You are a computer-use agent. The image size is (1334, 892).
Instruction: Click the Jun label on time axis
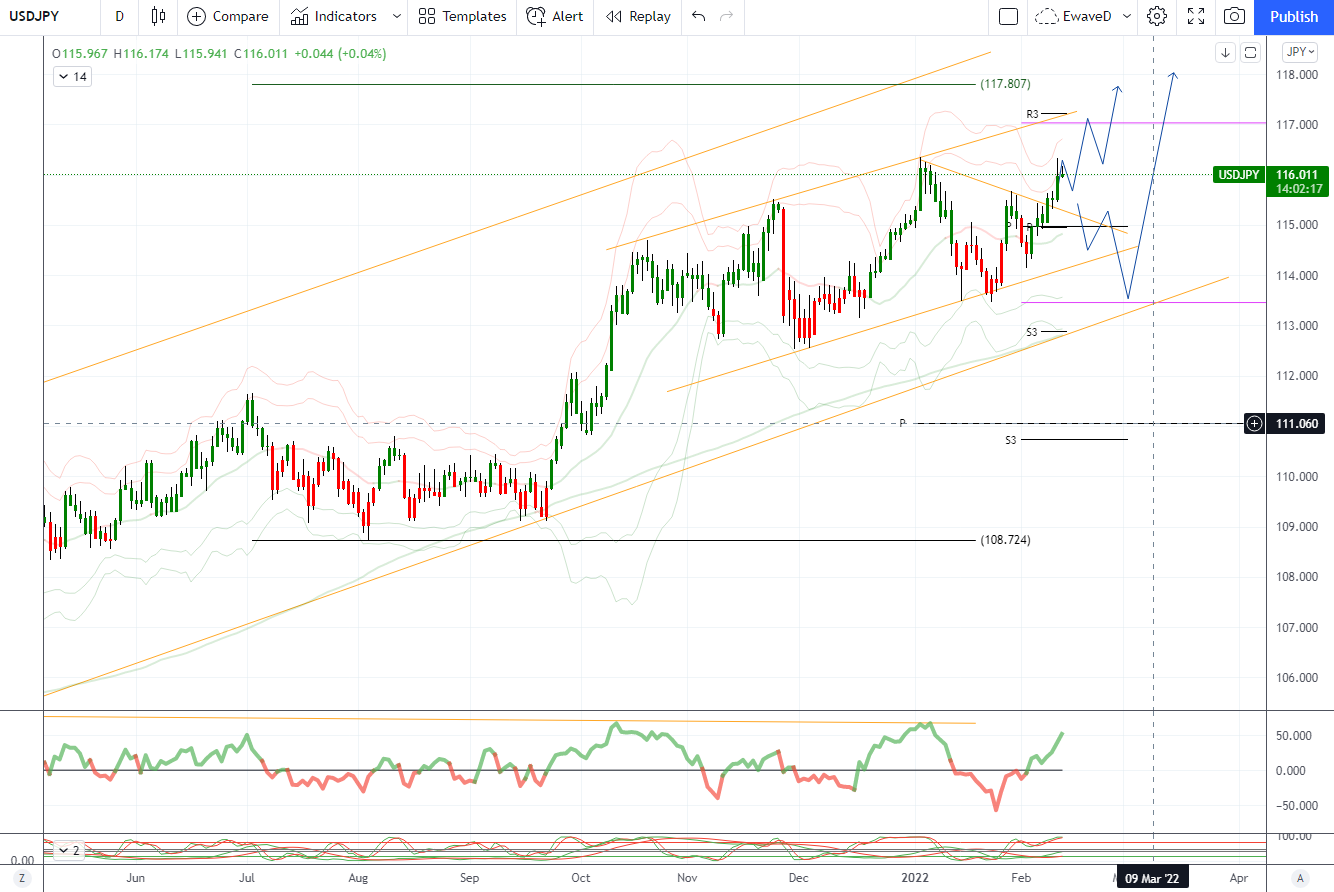point(137,878)
